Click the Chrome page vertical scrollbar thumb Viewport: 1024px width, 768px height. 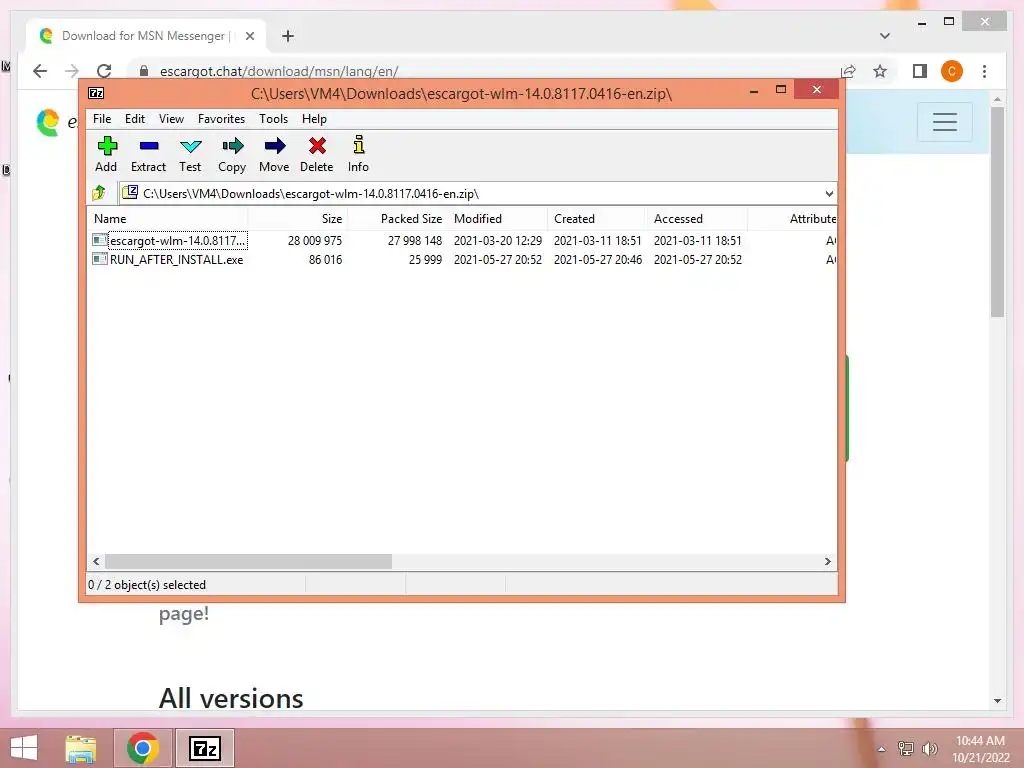tap(997, 212)
